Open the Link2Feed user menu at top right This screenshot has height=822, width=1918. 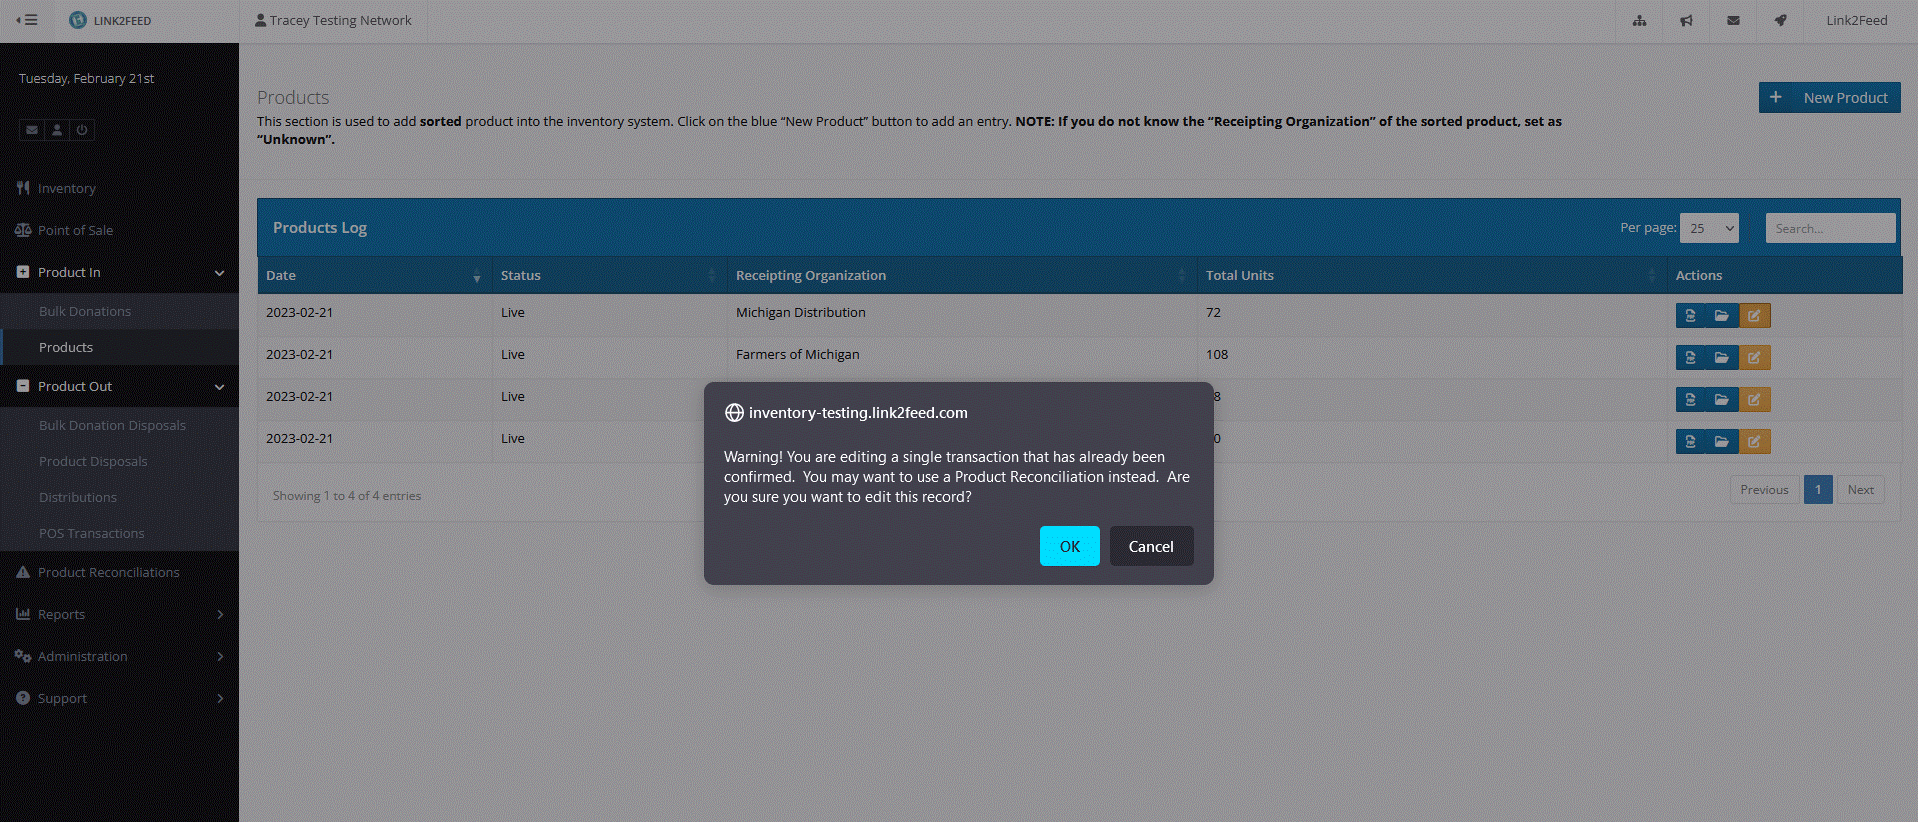[x=1856, y=20]
